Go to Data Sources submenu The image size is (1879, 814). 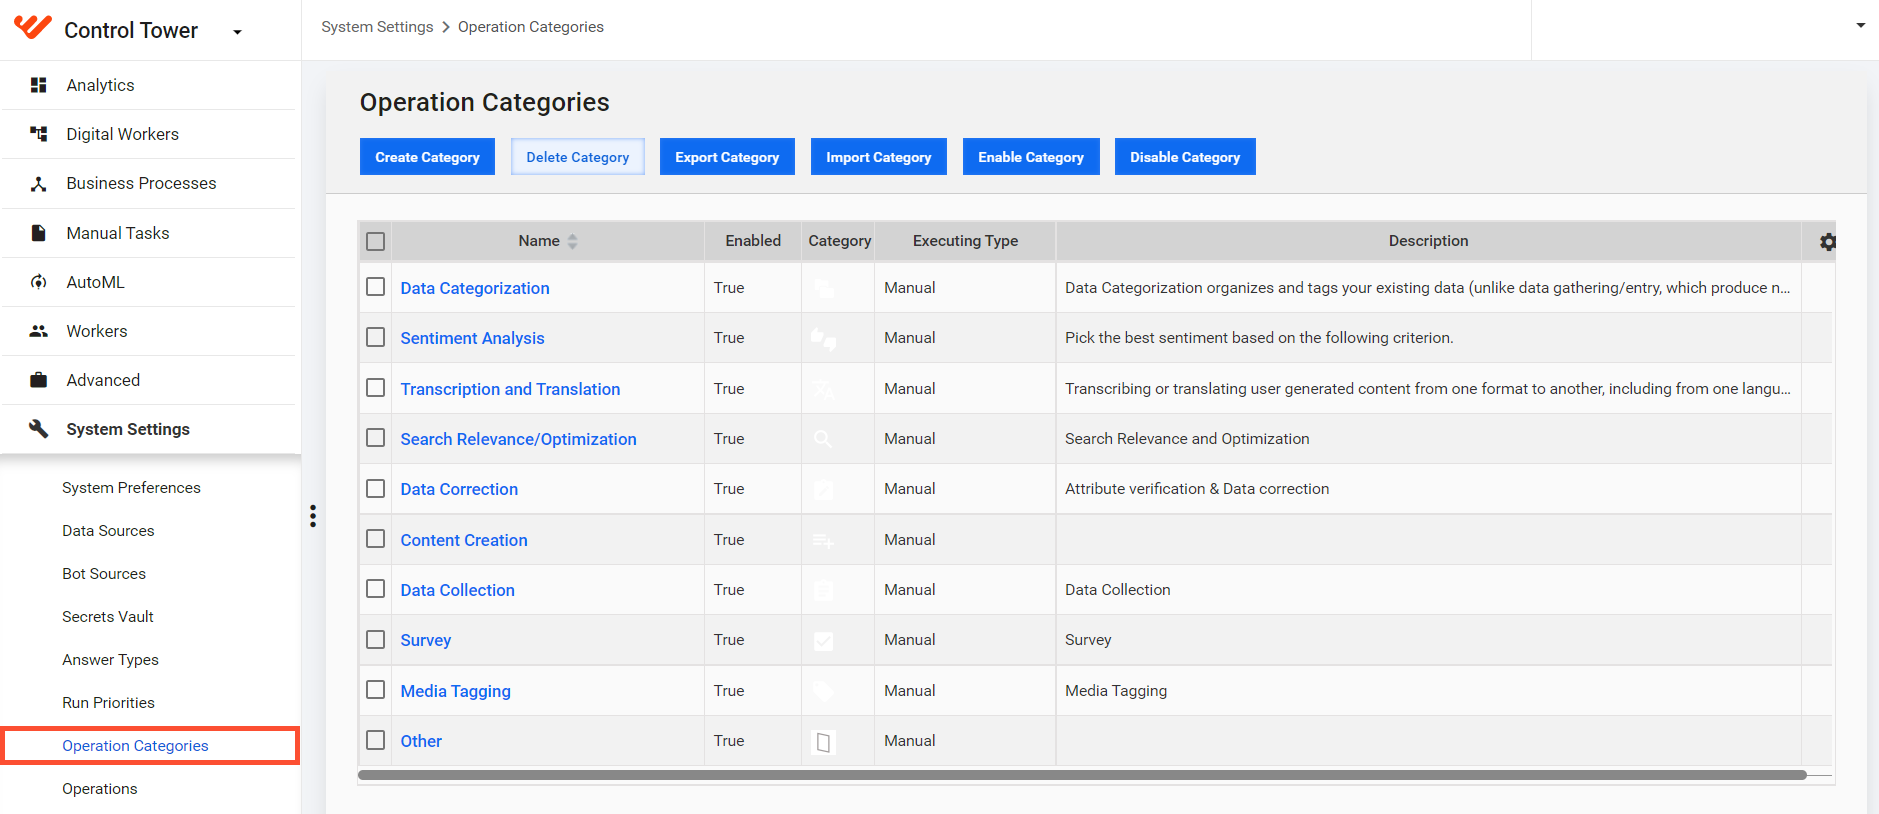[108, 531]
